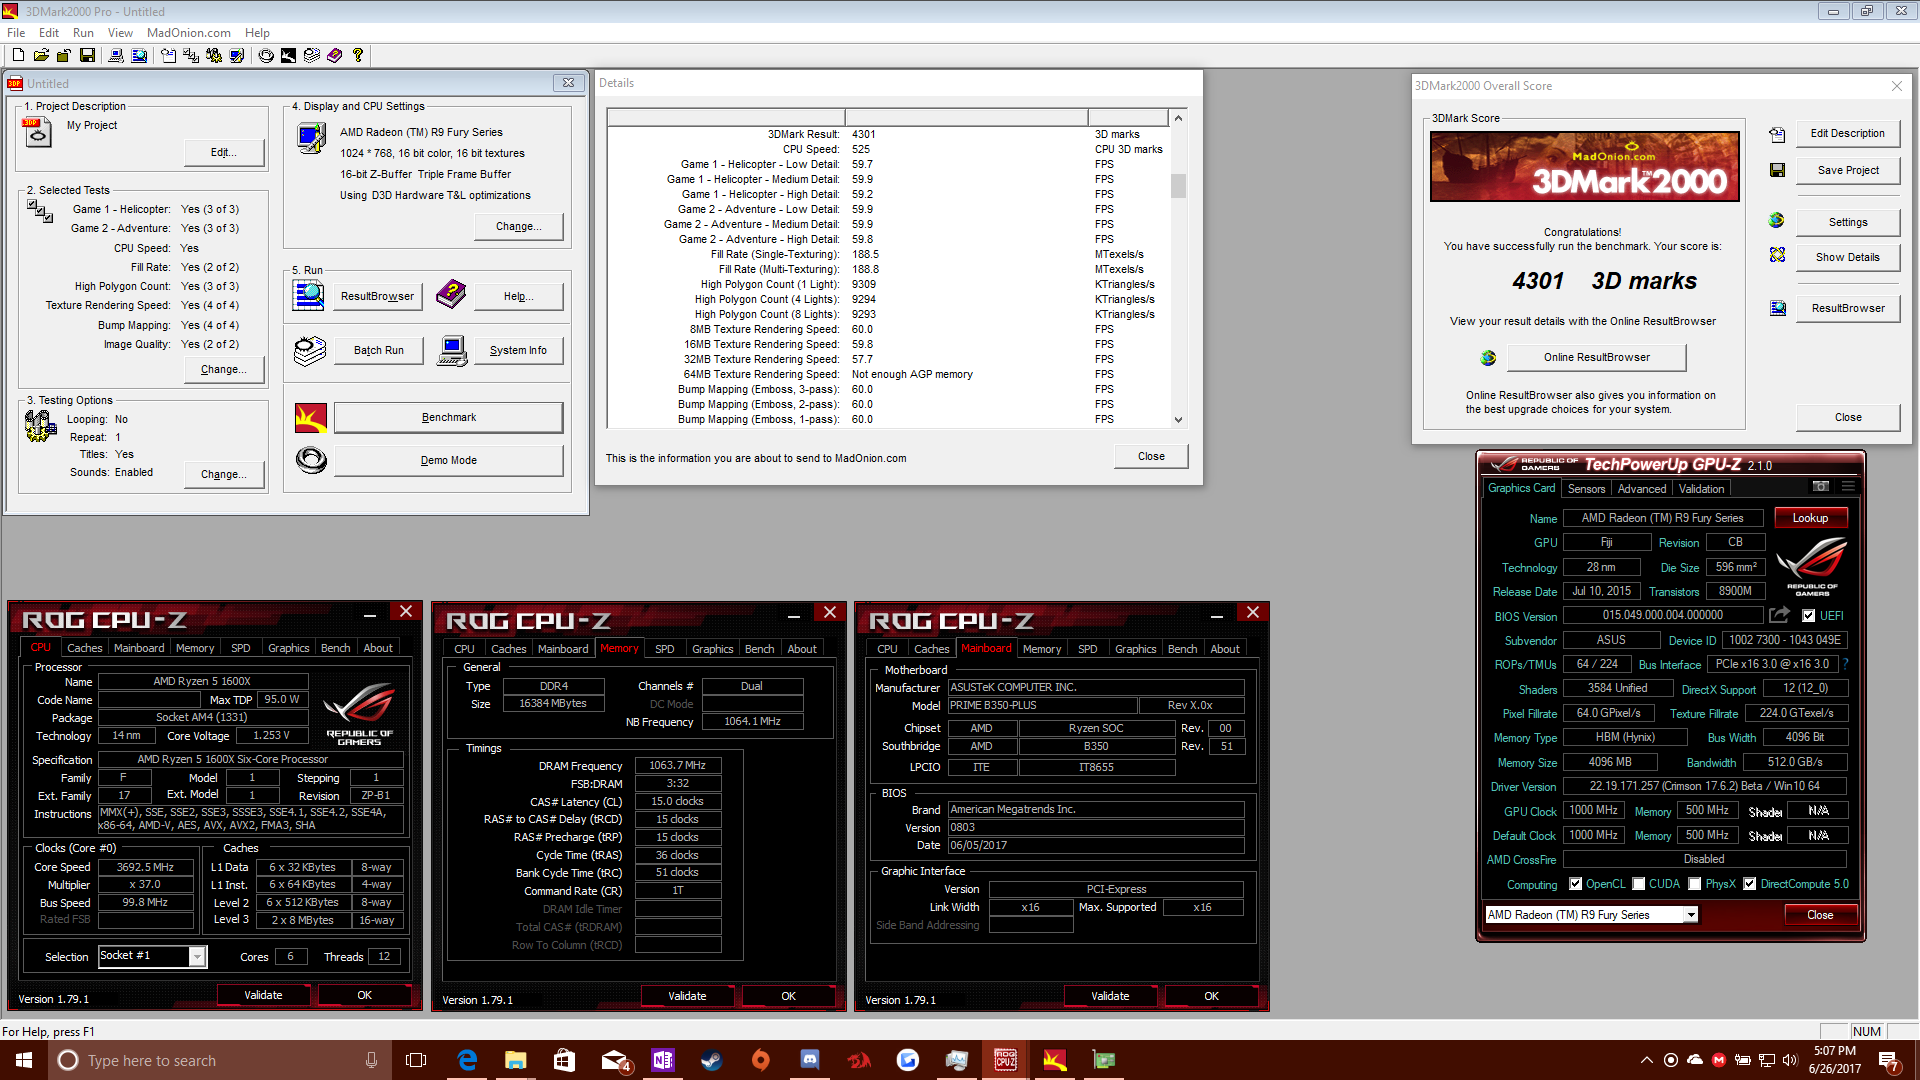Click the yellow question mark toolbar icon
This screenshot has width=1920, height=1080.
click(358, 56)
